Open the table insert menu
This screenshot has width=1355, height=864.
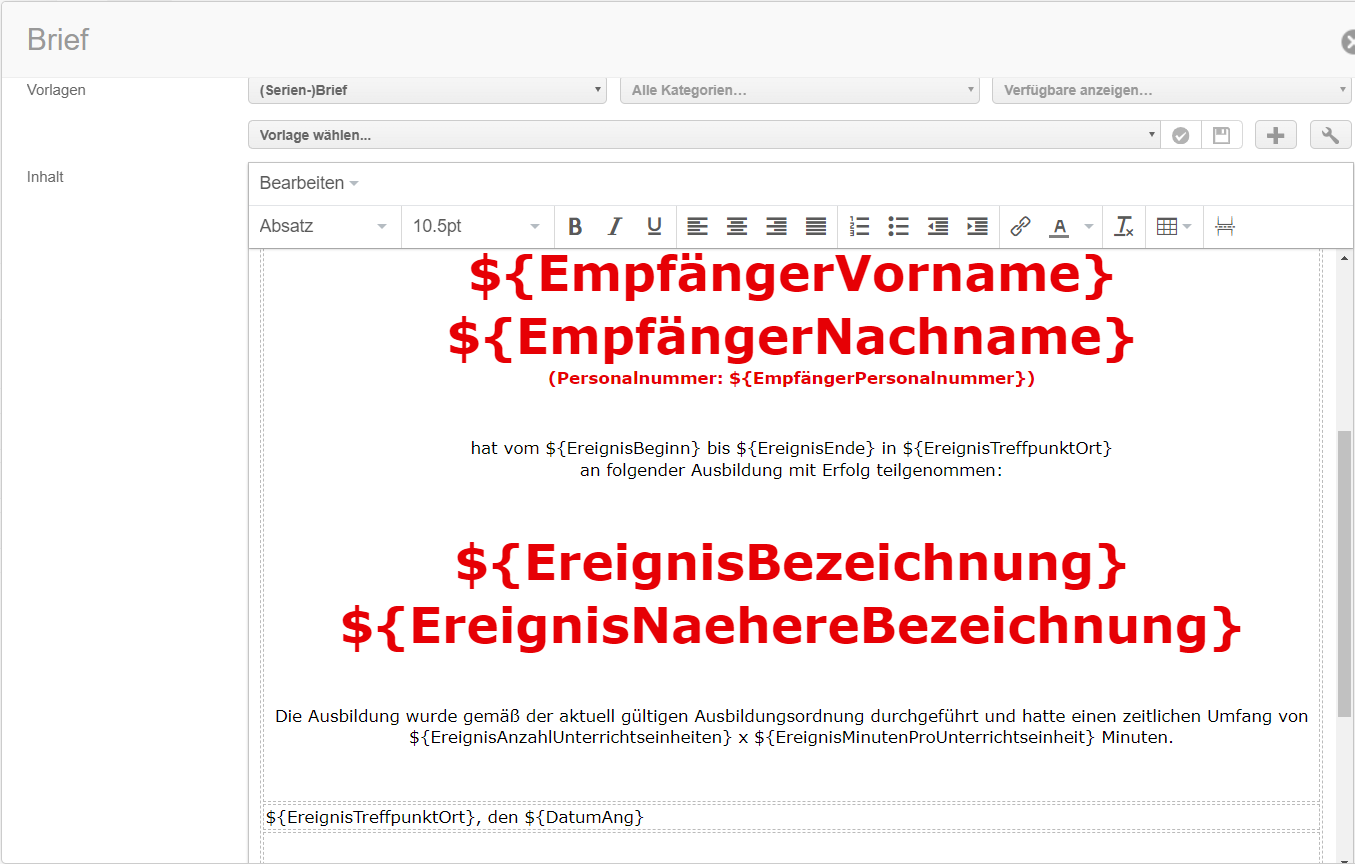1174,227
